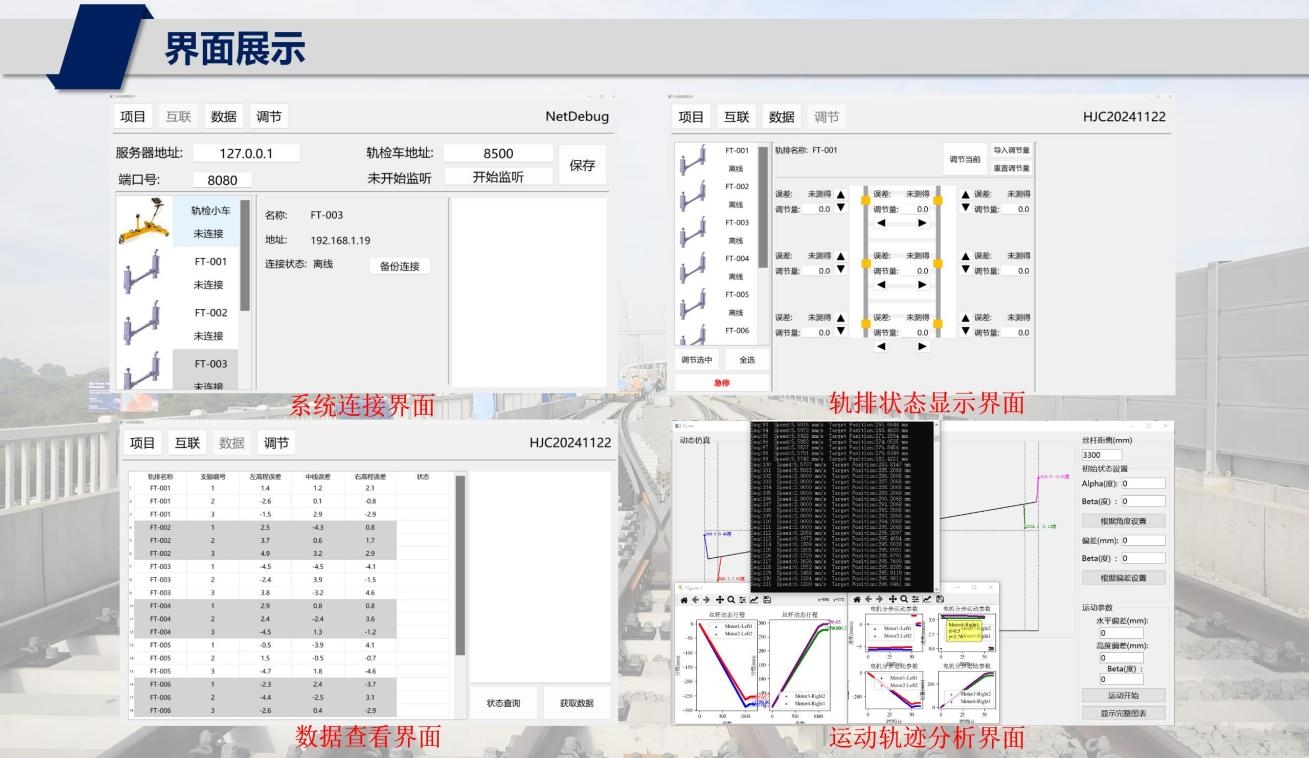Click Home icon in Figure 1 toolbar
1309x758 pixels.
tap(684, 600)
